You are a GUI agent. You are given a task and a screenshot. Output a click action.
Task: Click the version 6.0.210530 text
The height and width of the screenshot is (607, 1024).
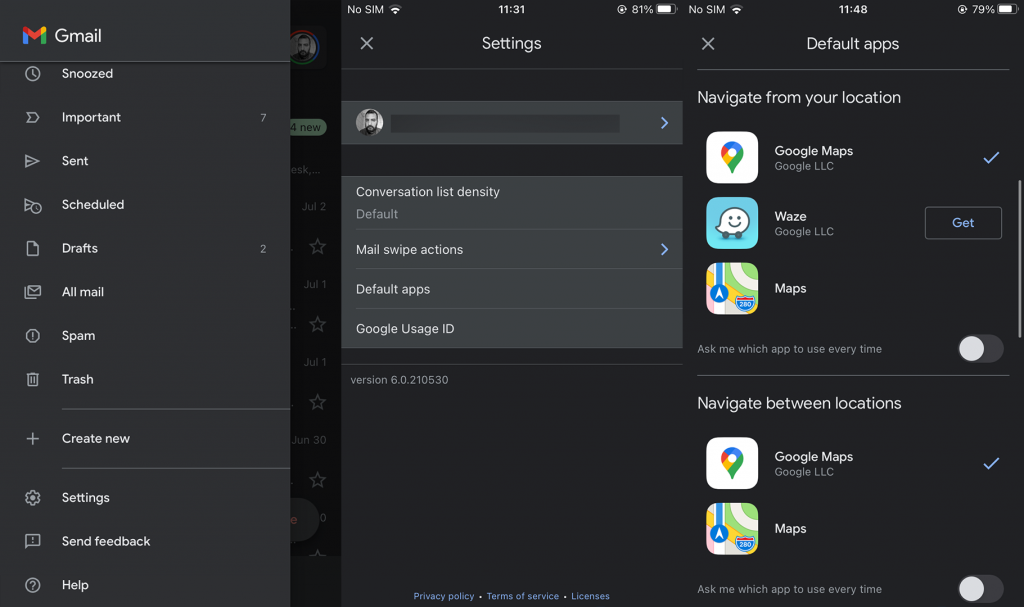click(399, 380)
